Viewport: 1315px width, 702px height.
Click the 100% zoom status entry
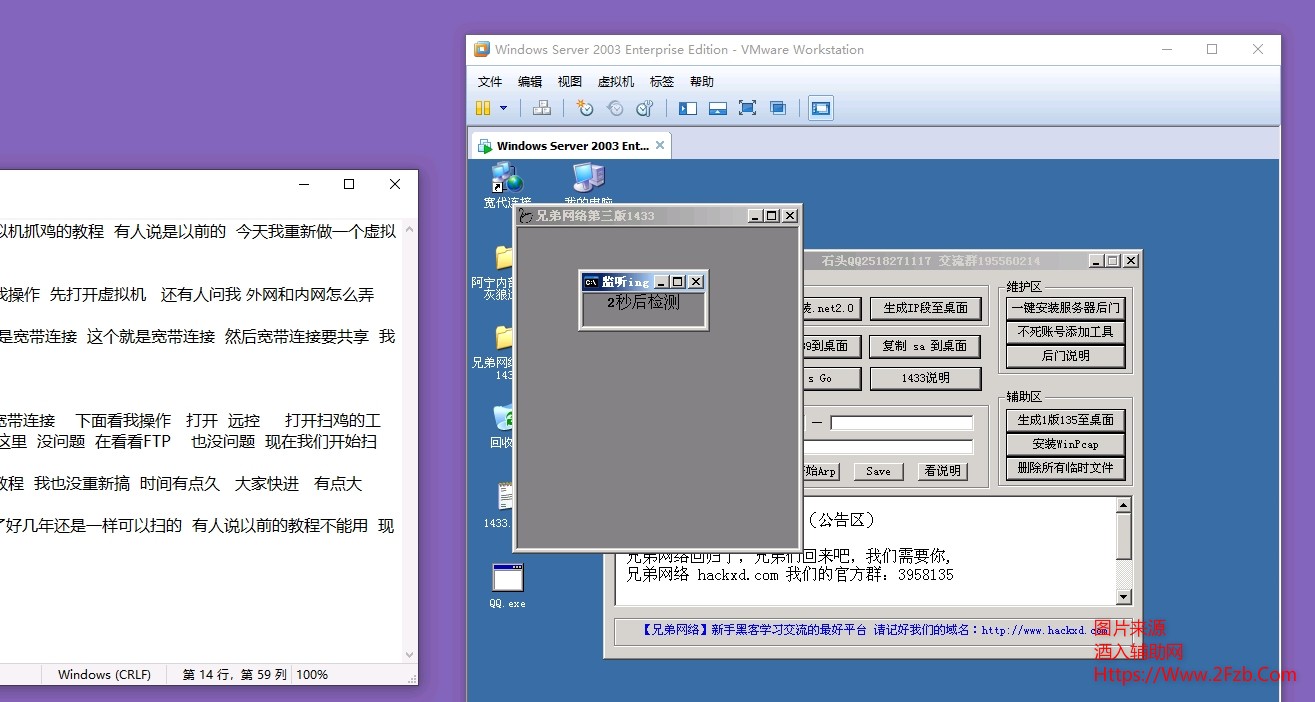[312, 675]
